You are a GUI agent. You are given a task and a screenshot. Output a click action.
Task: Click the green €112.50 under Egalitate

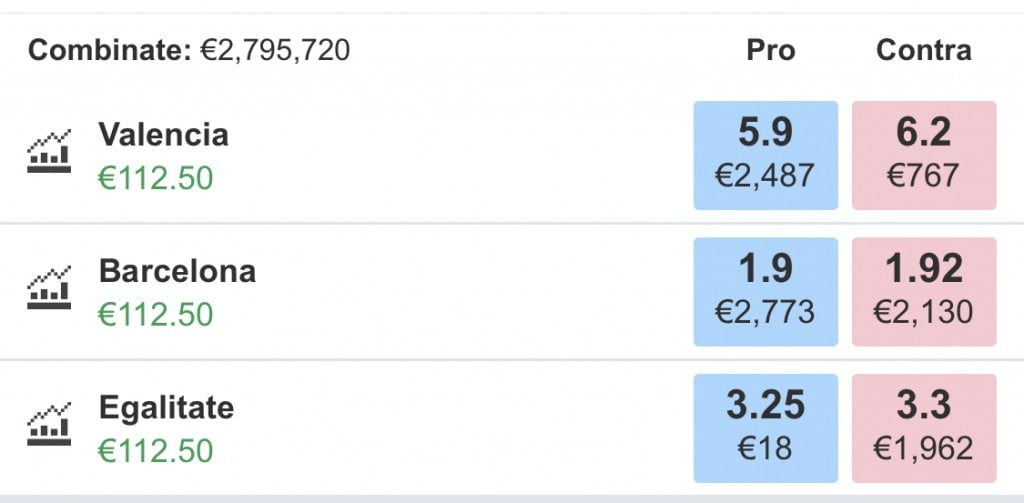(x=155, y=451)
